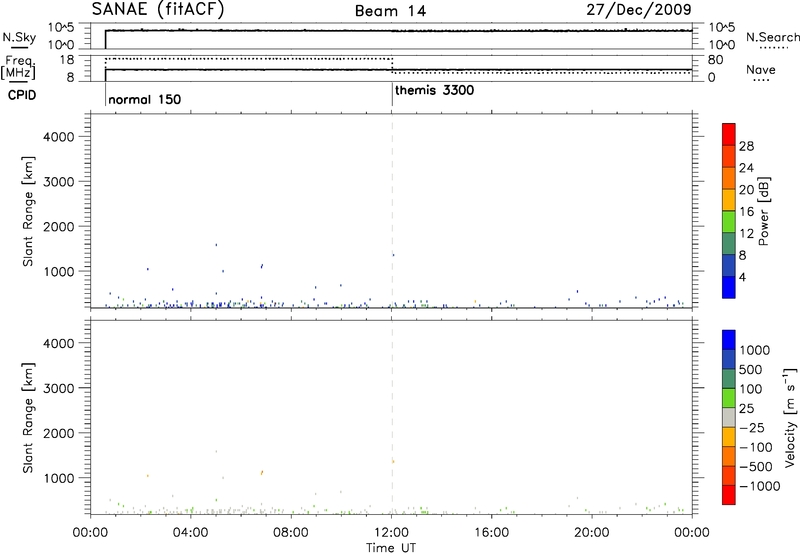Click the '1000' tick on Velocity colorbar

coord(755,350)
